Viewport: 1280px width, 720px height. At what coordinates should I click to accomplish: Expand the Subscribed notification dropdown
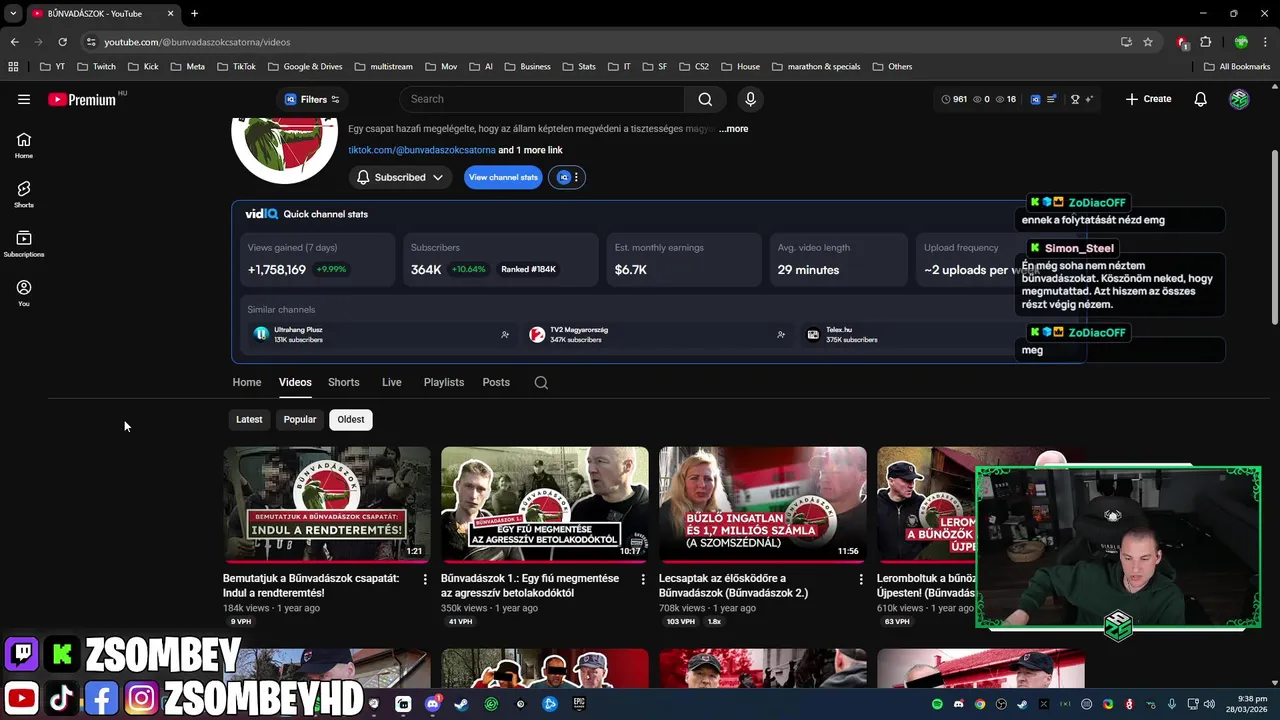coord(400,177)
